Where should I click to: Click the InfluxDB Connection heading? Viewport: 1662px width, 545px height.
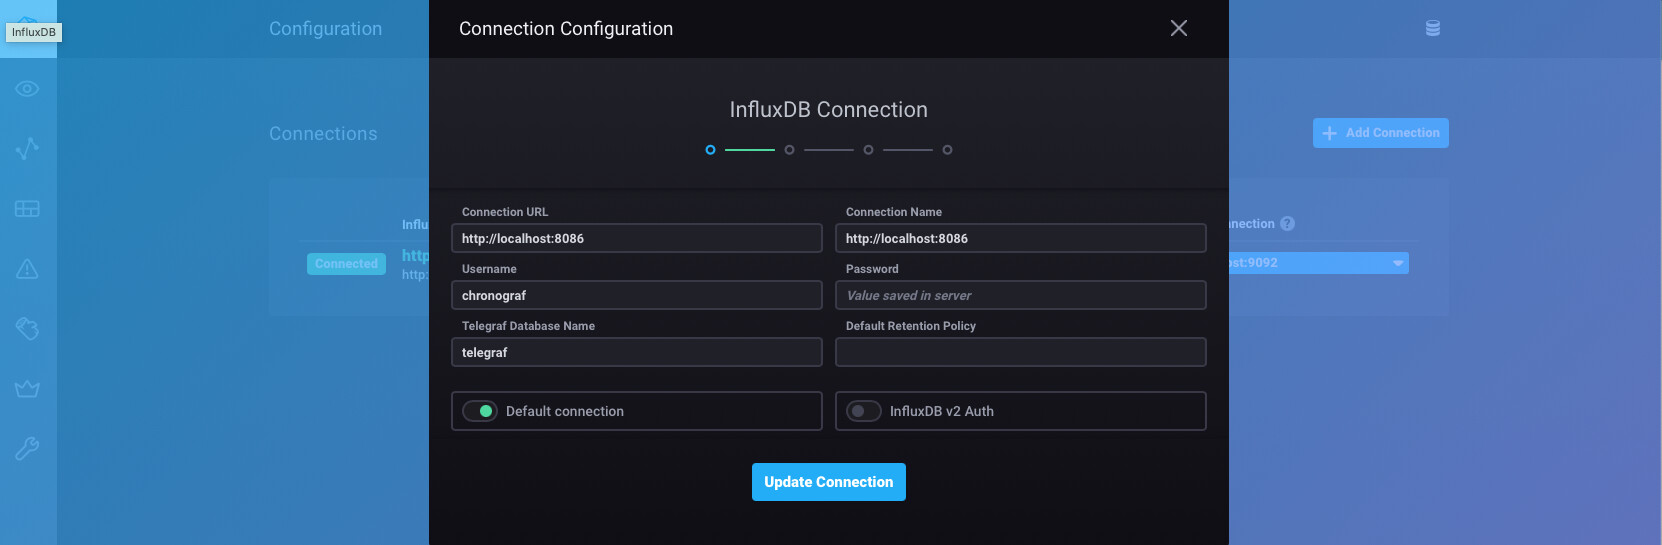pos(829,110)
